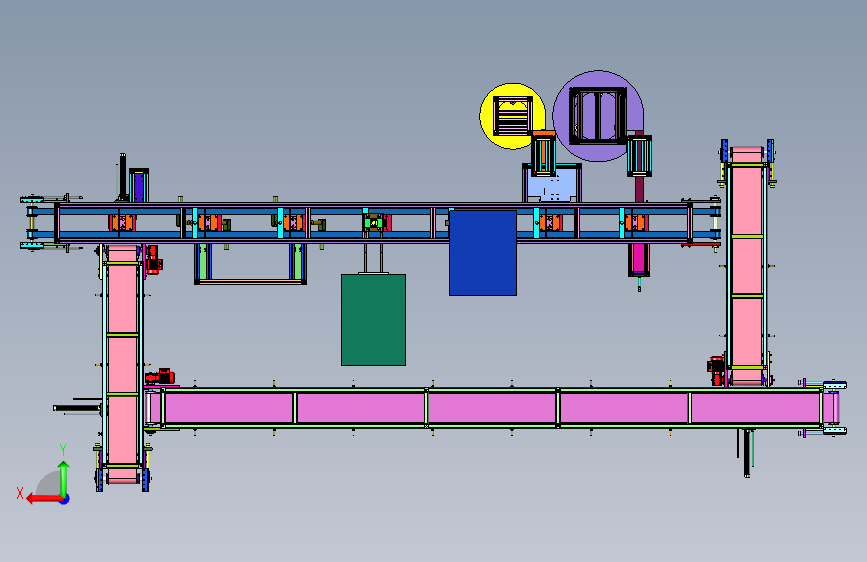
Task: Select the green rectangular box in the model
Action: (x=373, y=320)
